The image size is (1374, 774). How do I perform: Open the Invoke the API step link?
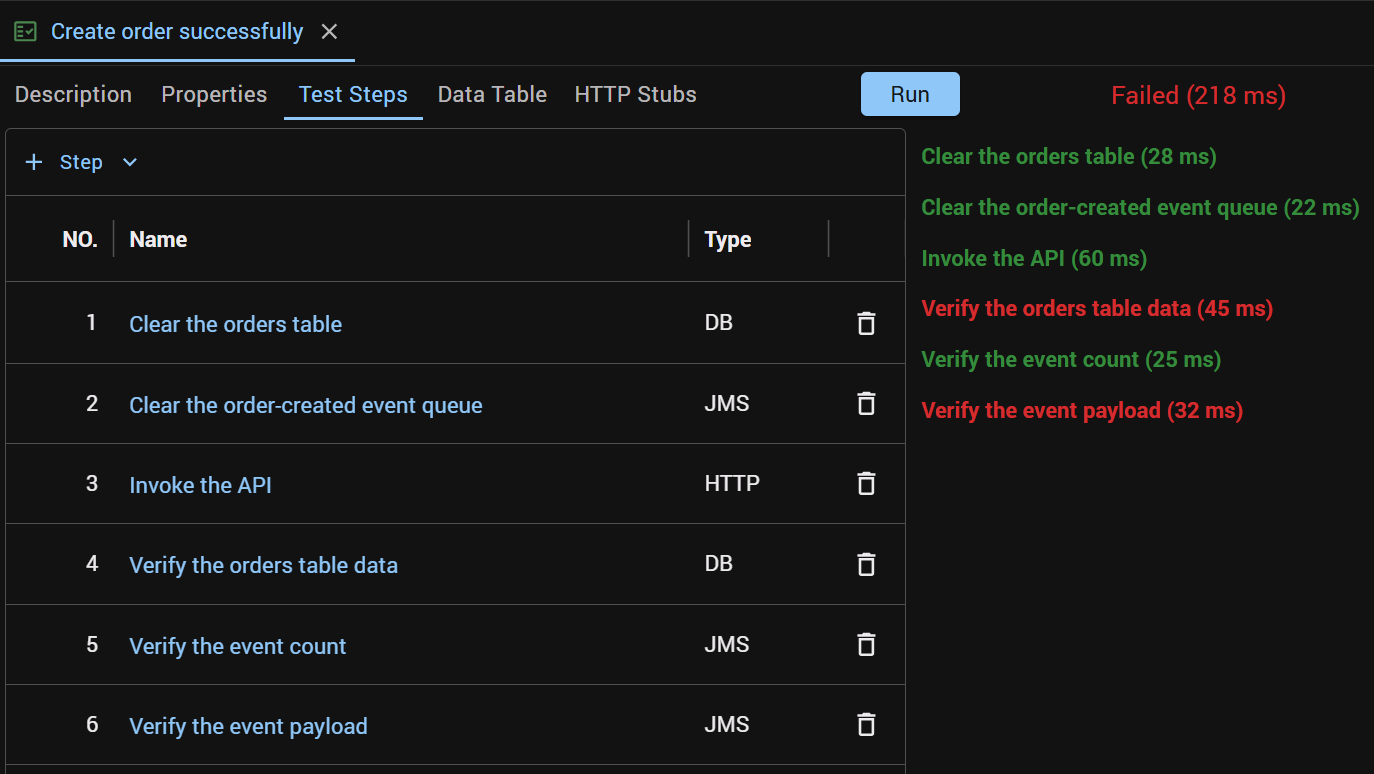[200, 485]
